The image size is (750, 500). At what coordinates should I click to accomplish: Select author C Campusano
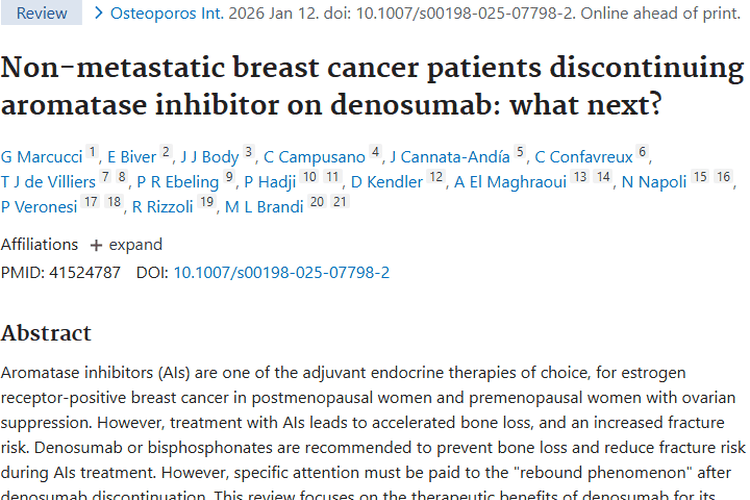pyautogui.click(x=313, y=156)
